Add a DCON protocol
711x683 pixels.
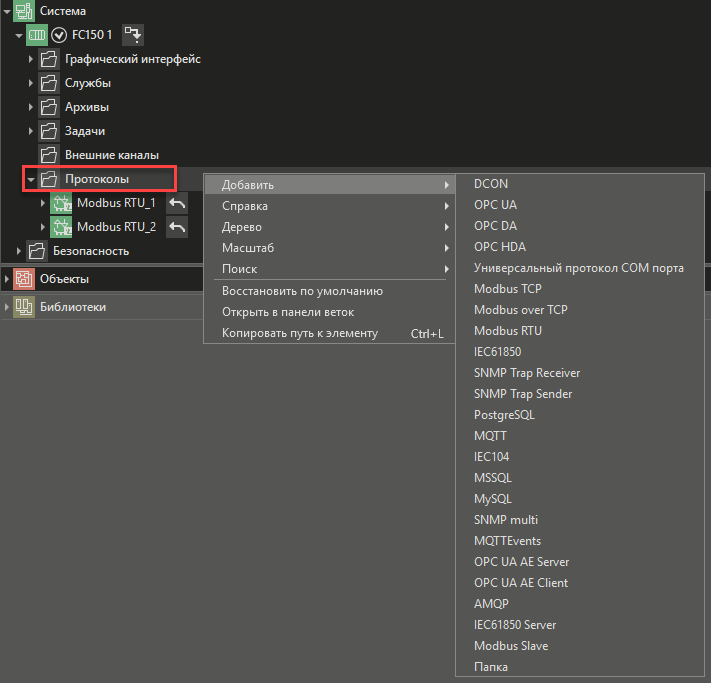(580, 184)
